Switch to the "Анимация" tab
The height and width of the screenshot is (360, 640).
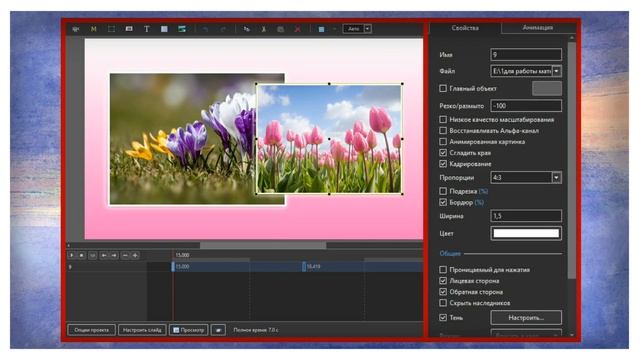538,27
